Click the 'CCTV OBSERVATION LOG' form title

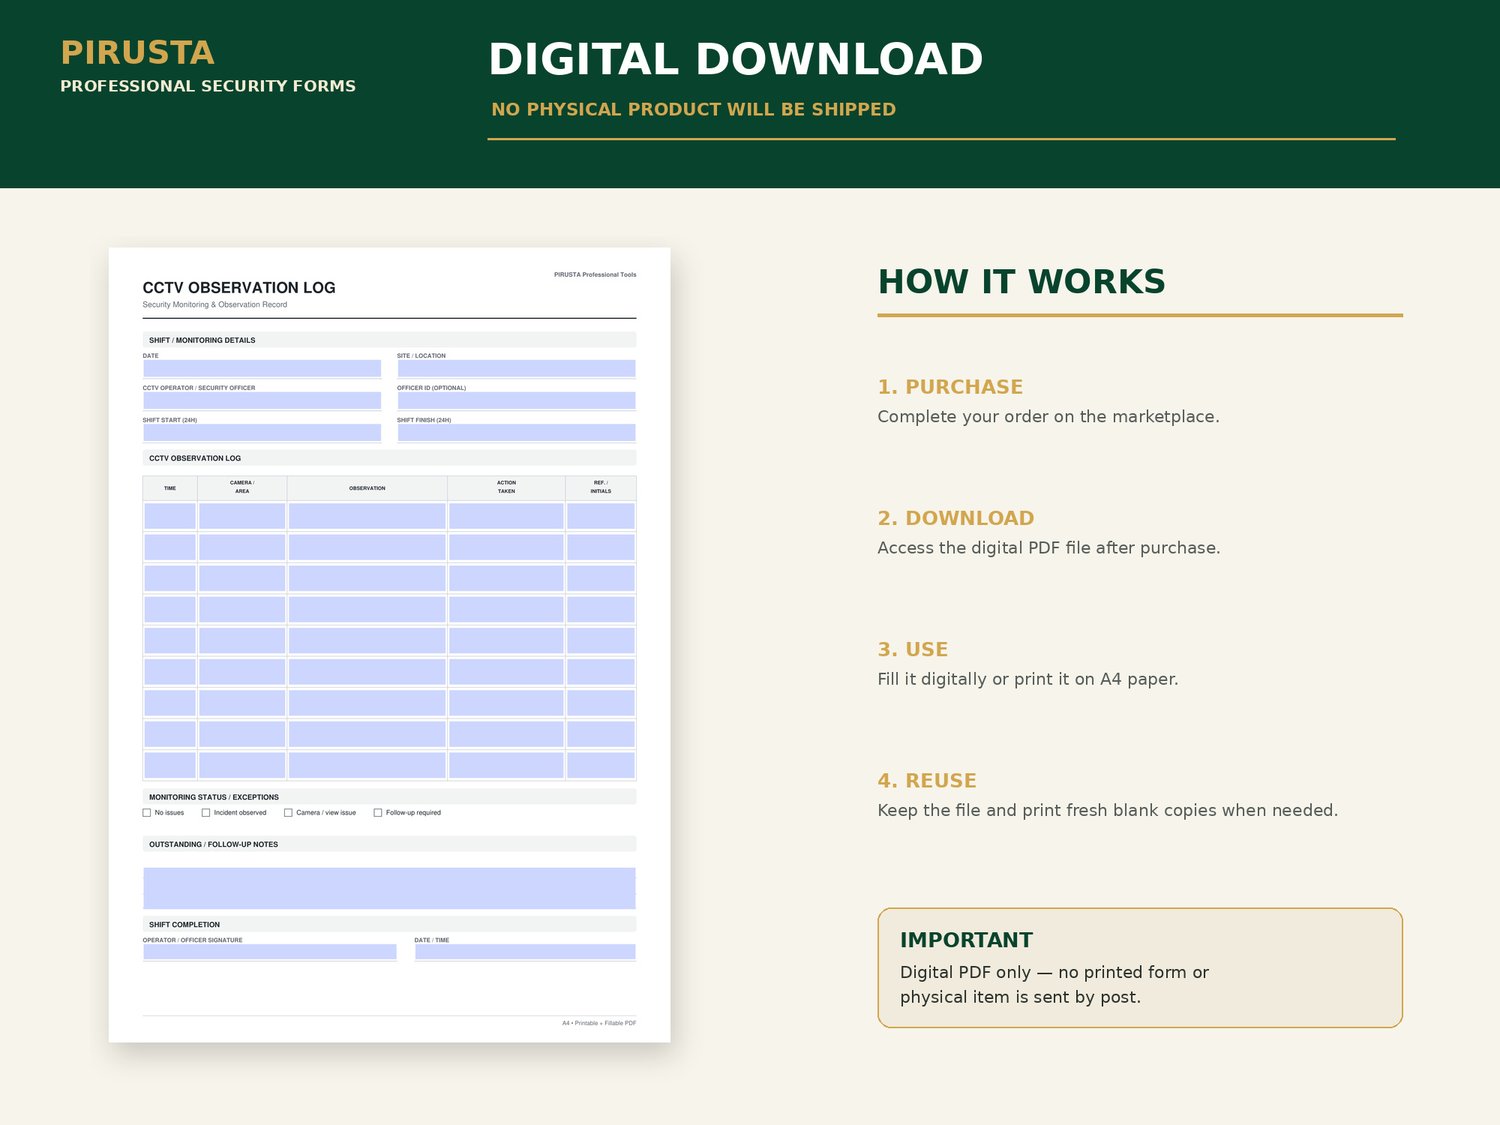click(x=239, y=288)
